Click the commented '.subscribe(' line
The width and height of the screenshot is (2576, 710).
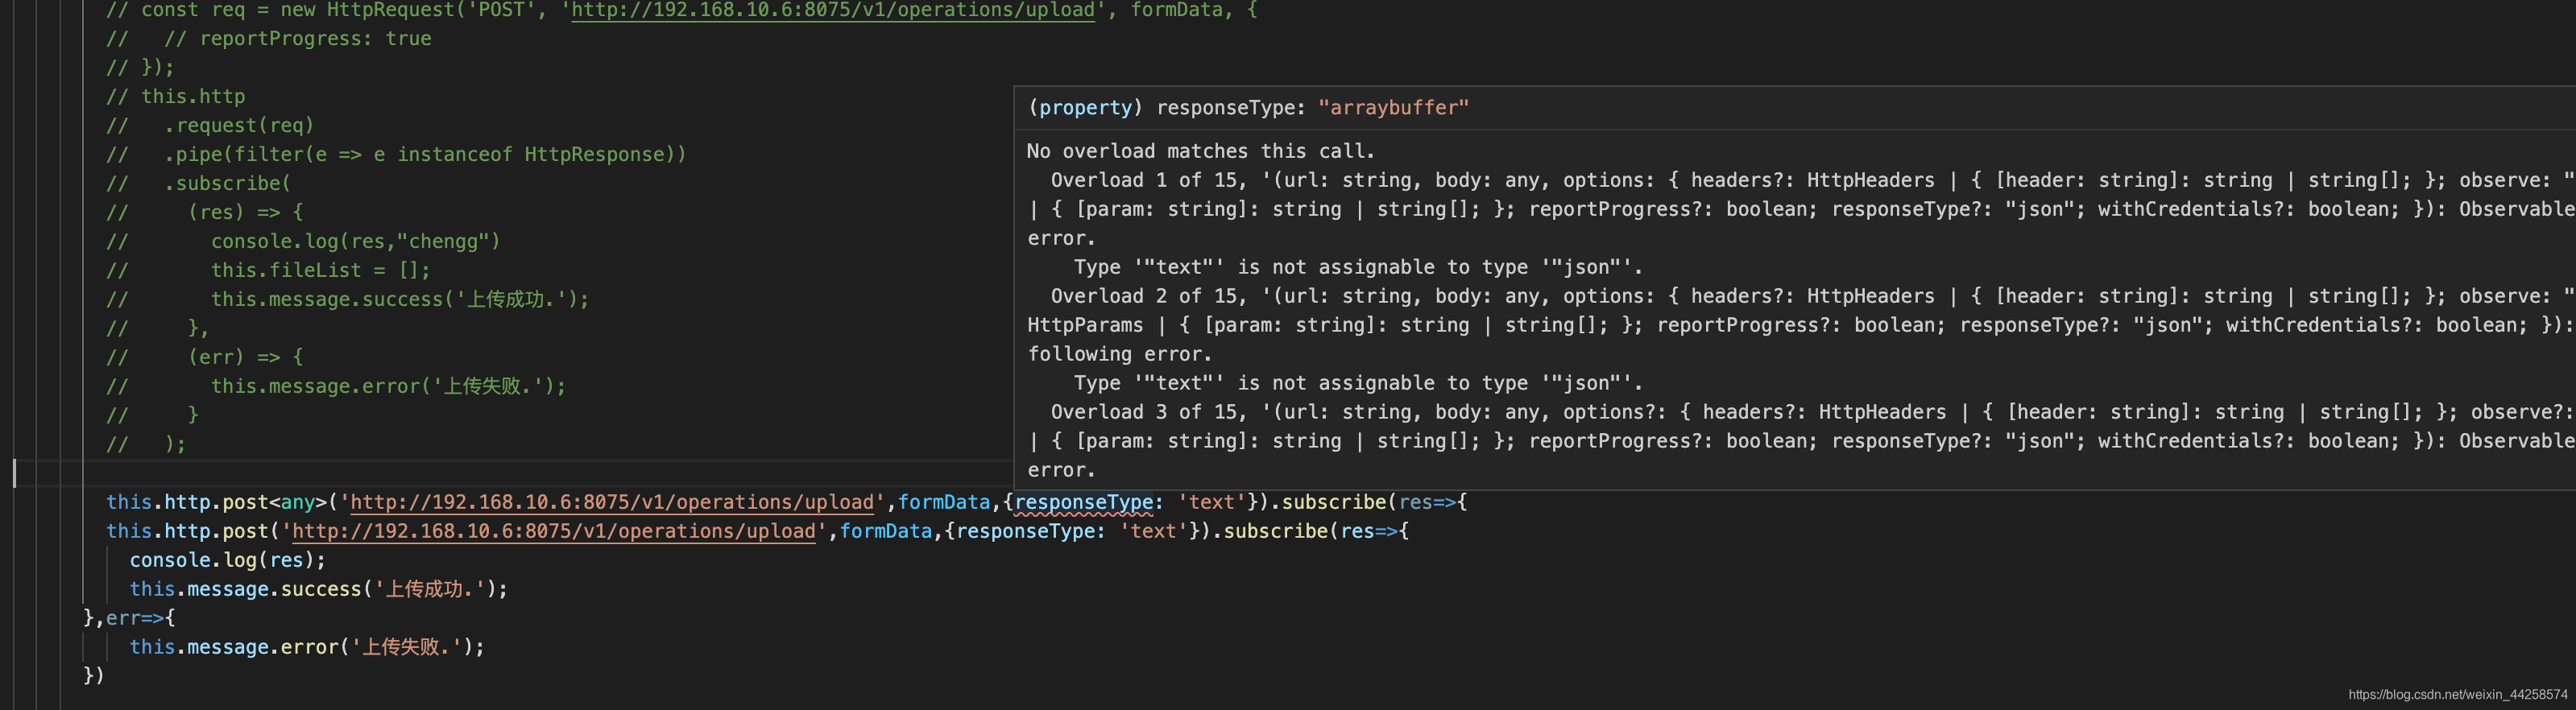[199, 183]
